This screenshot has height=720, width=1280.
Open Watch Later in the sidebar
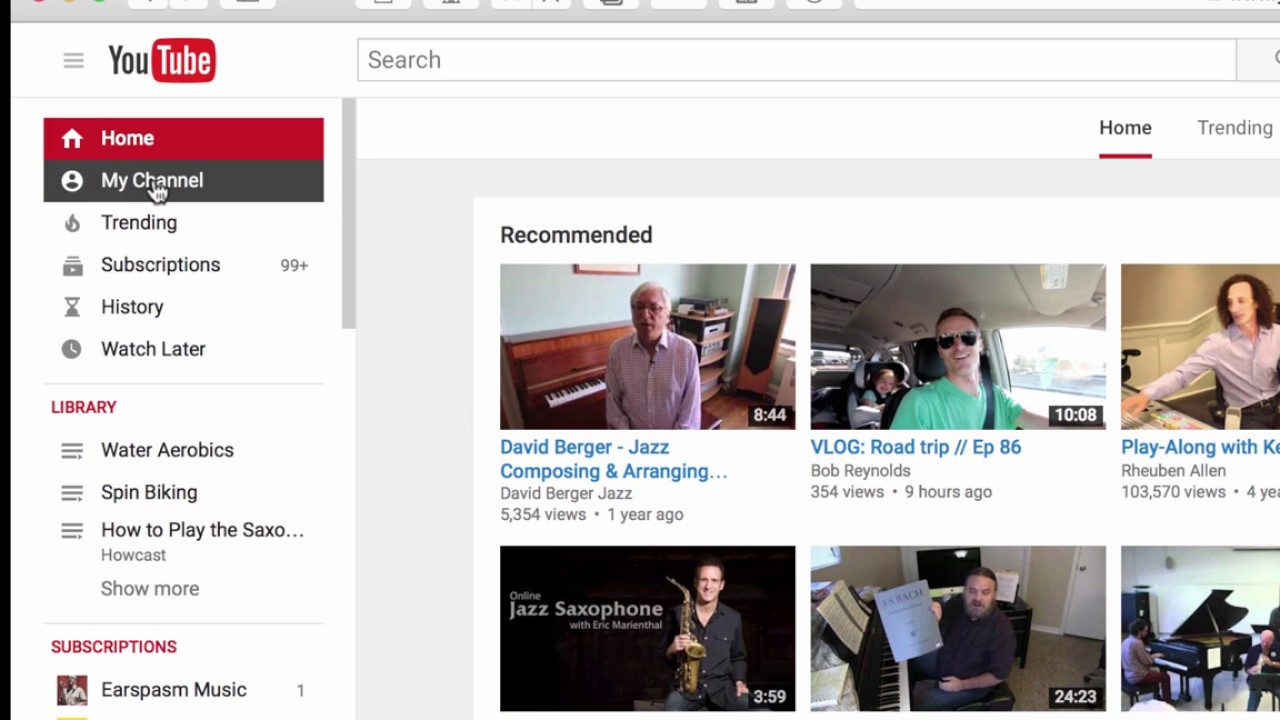[x=183, y=349]
